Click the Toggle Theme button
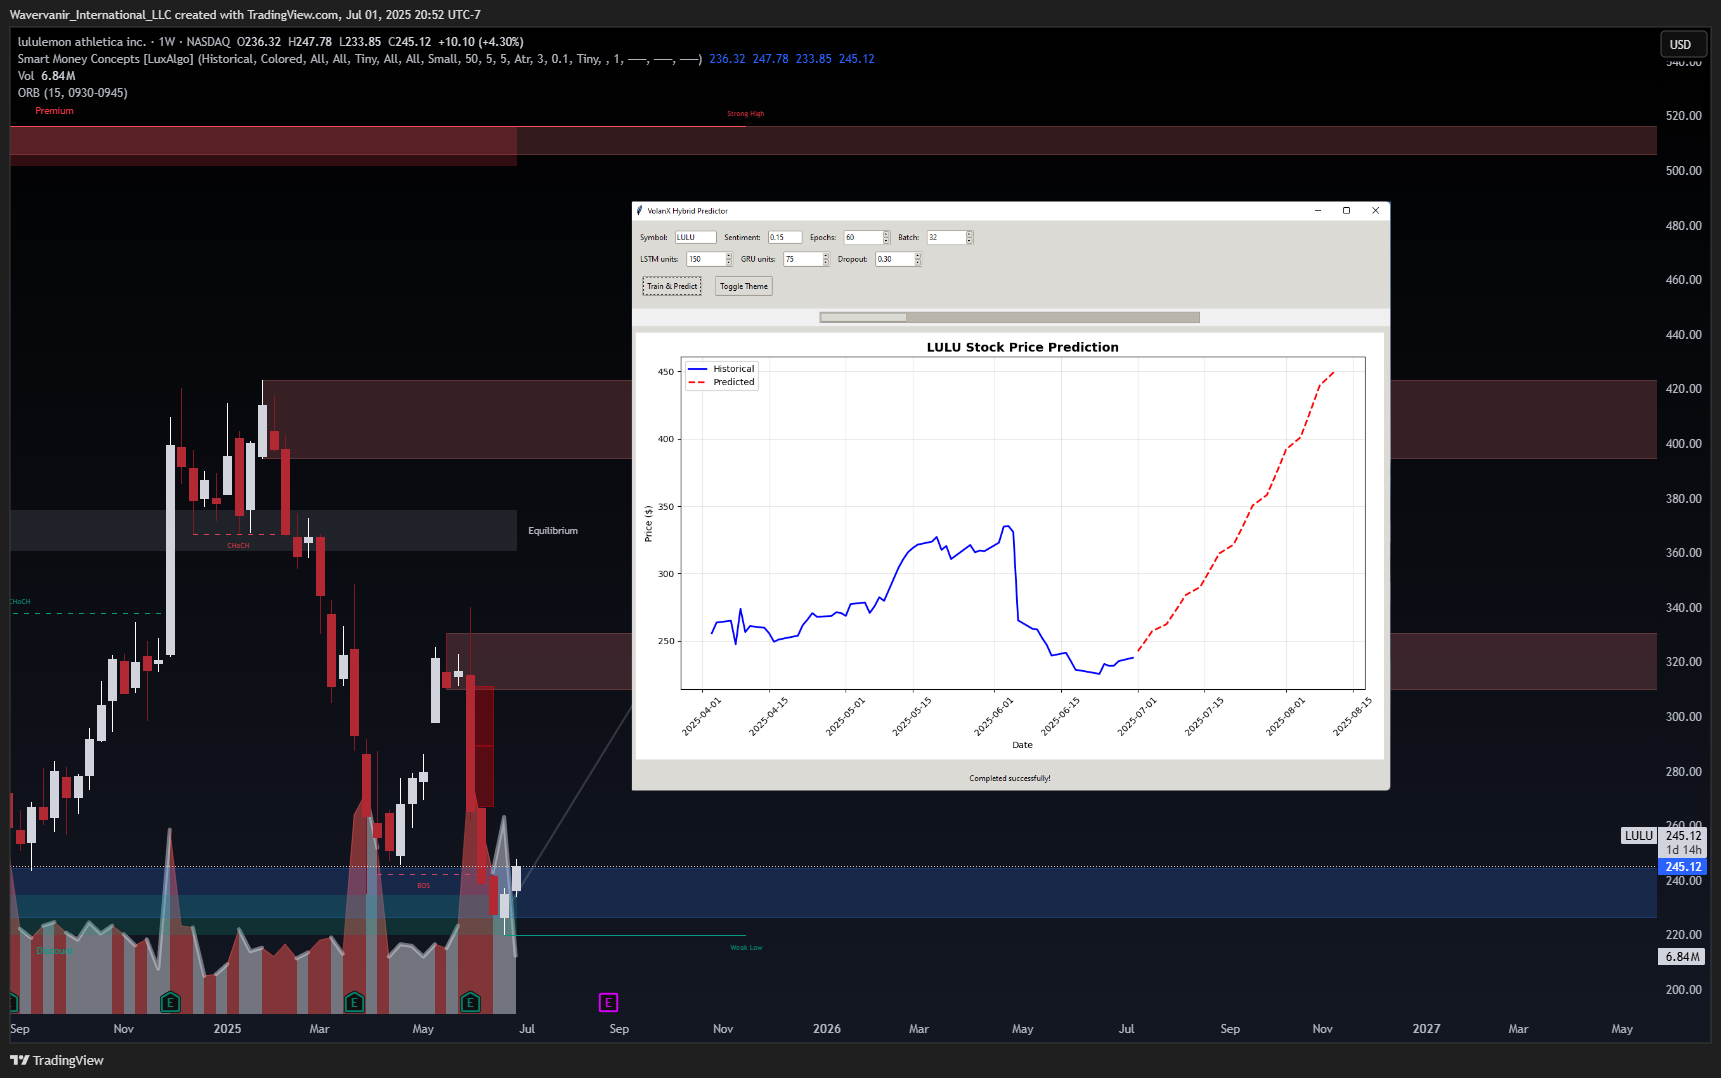This screenshot has height=1078, width=1721. 744,286
